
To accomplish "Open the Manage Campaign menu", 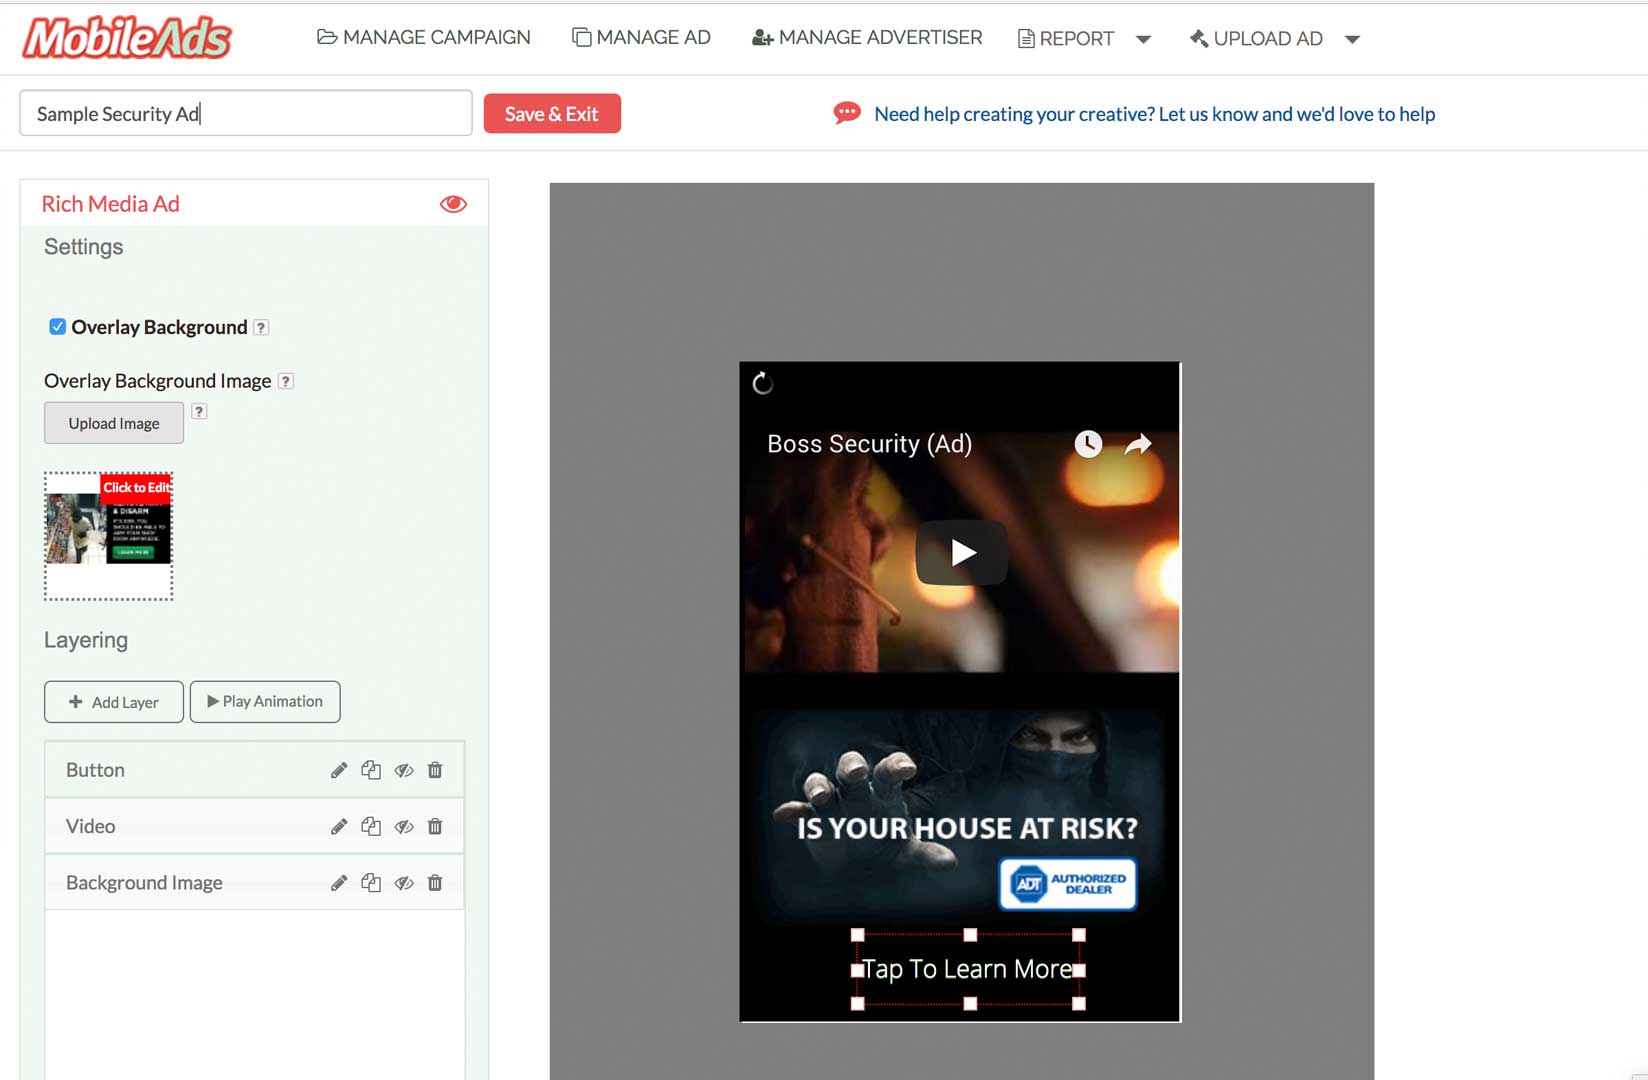I will (x=424, y=38).
